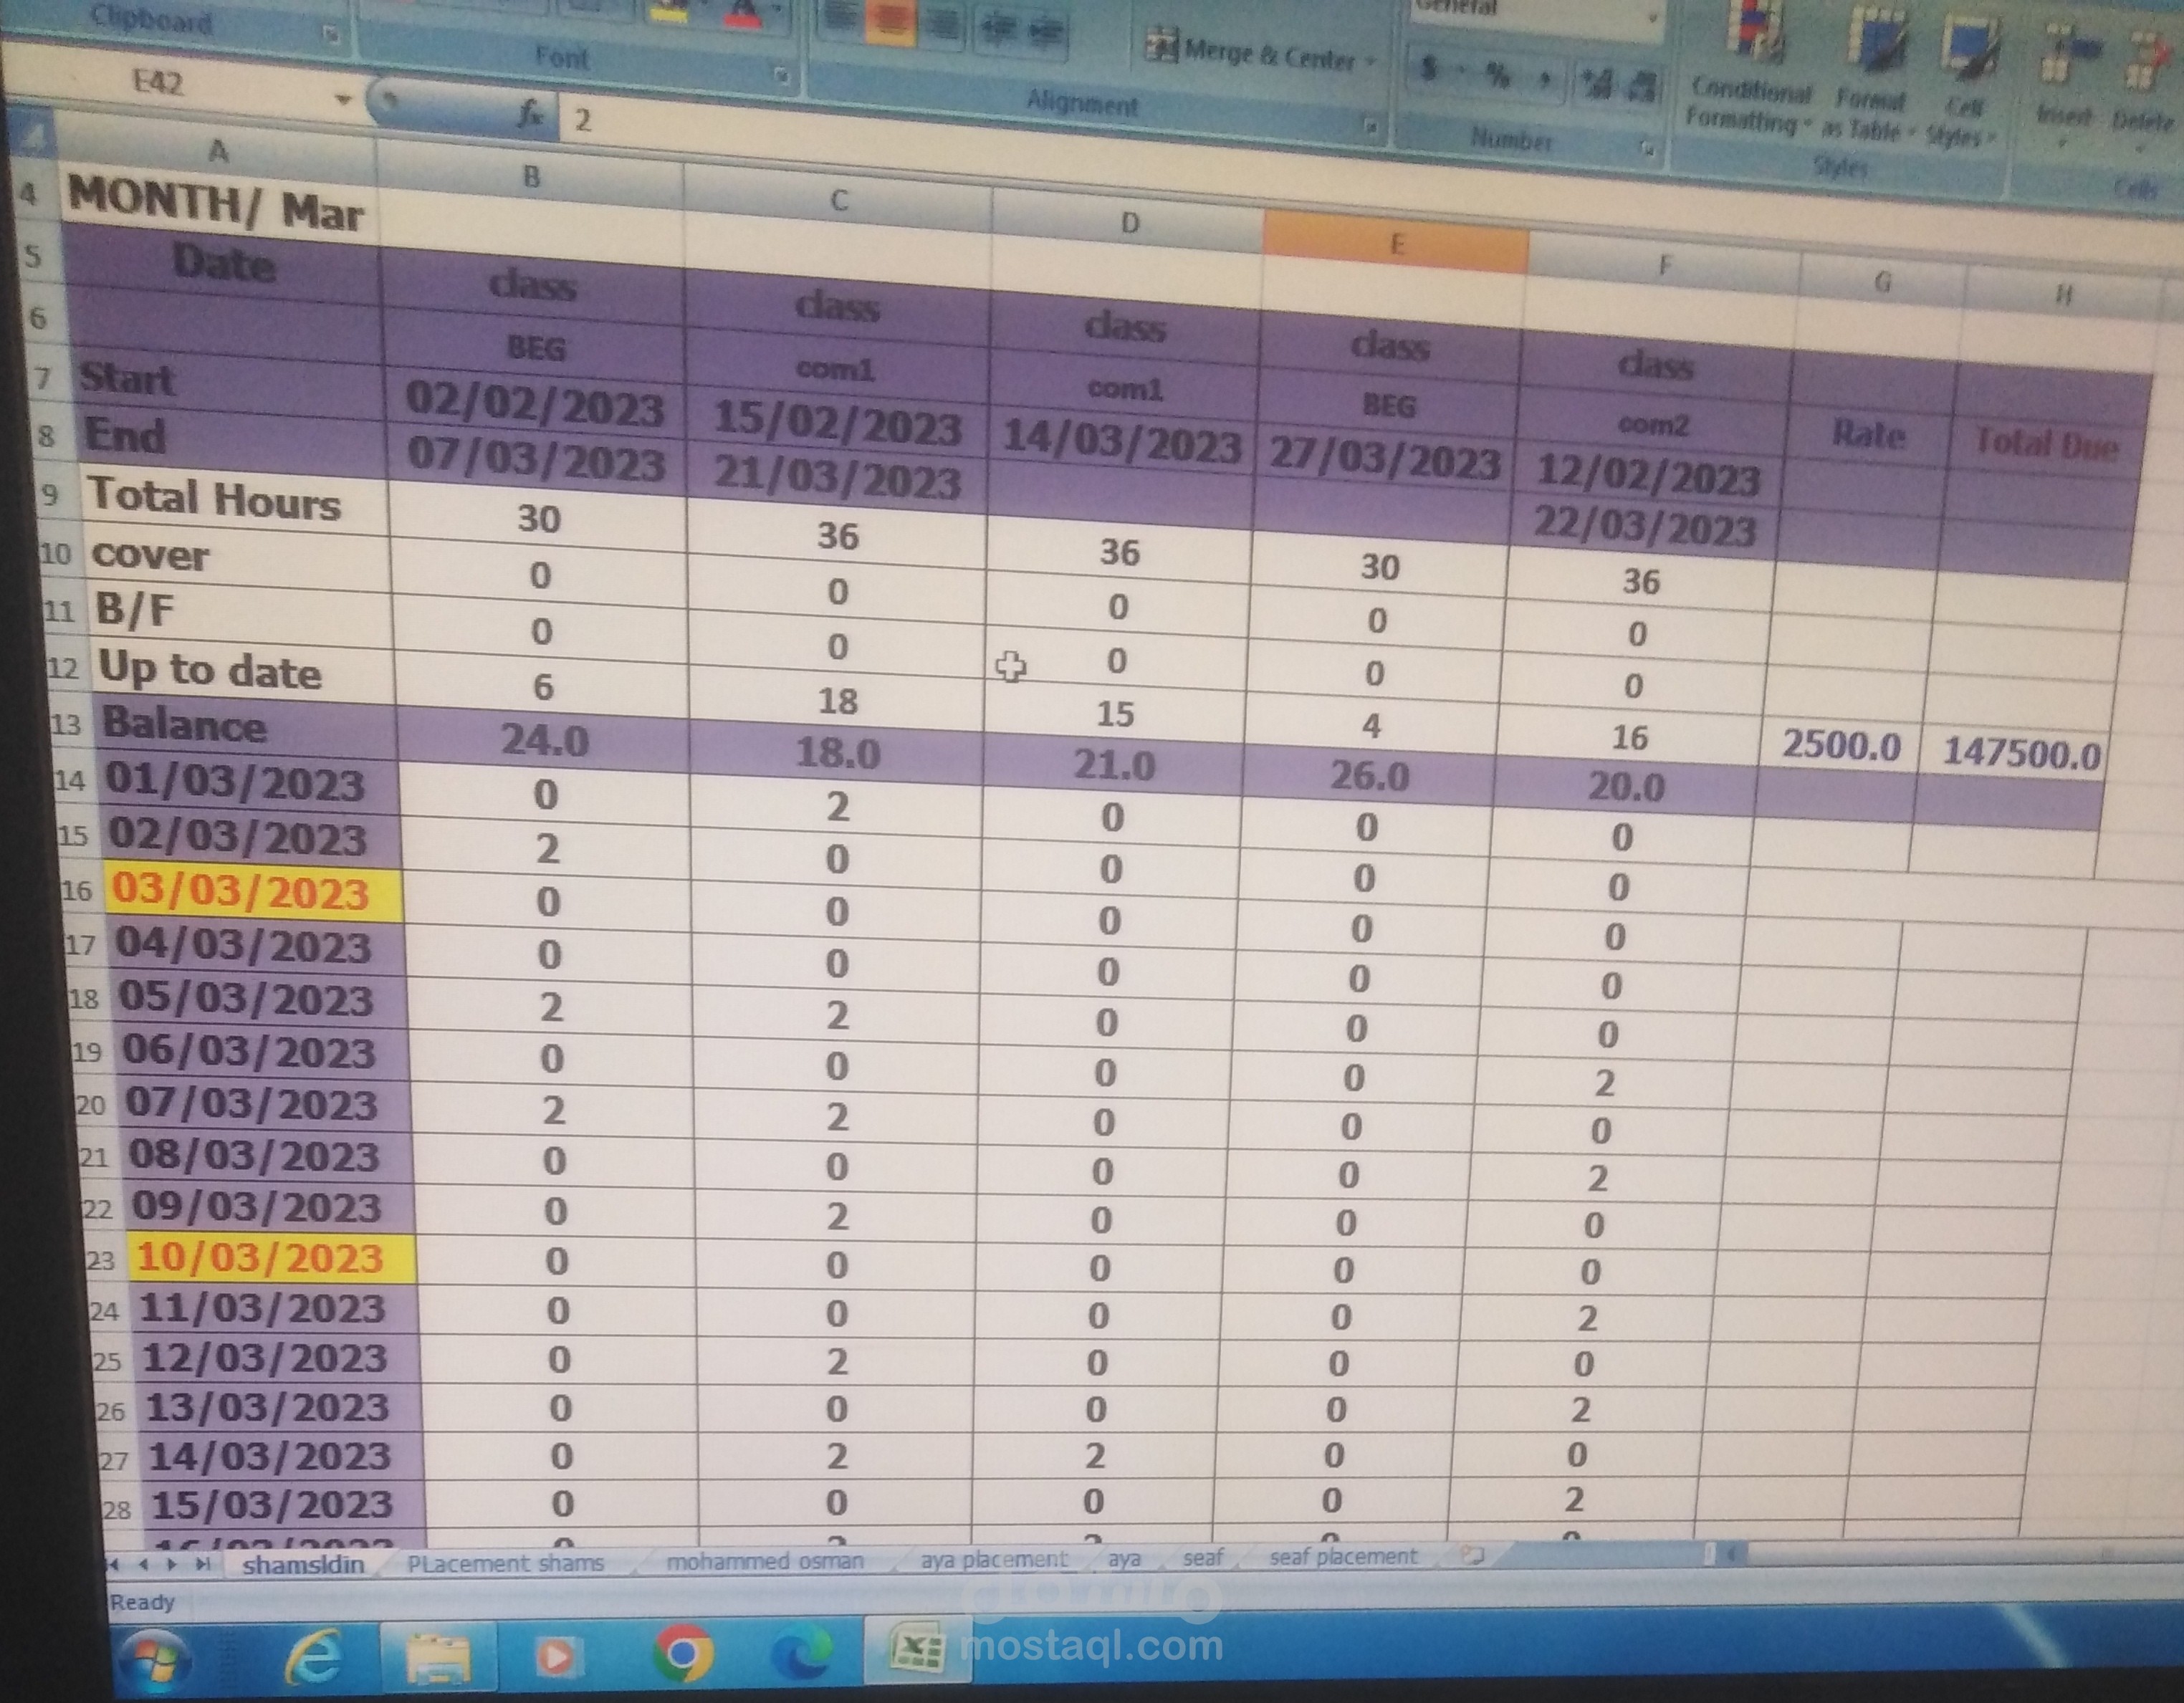Switch to aya placement sheet tab

[x=994, y=1558]
